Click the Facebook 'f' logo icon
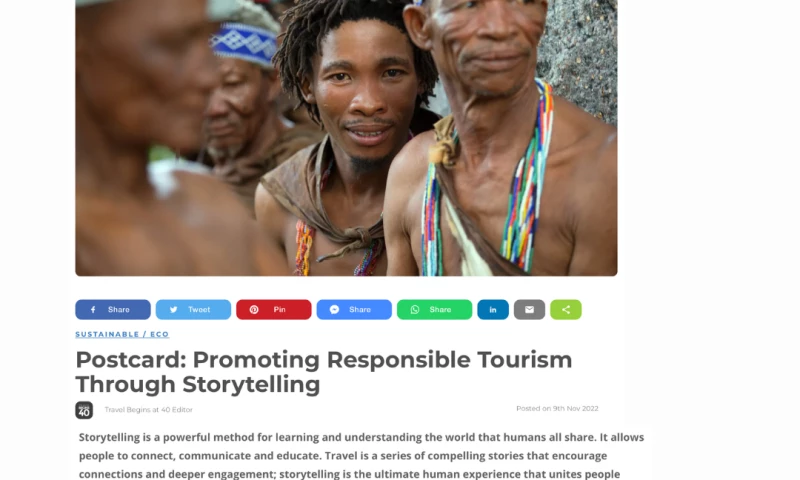 click(x=93, y=310)
